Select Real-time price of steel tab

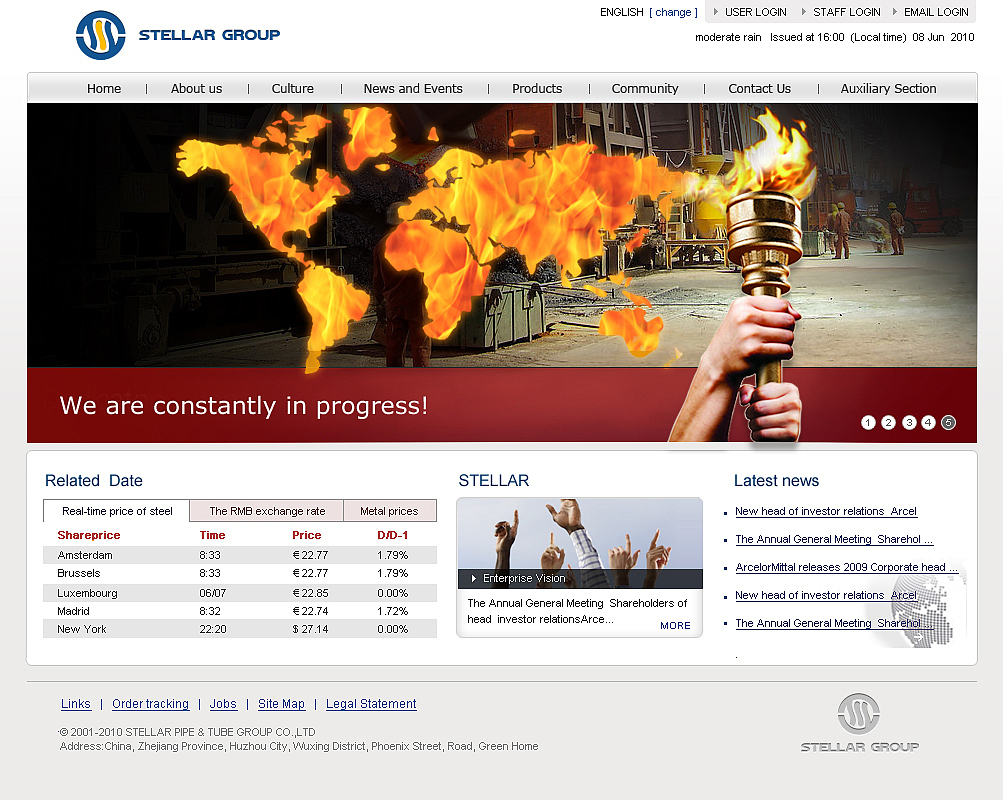[x=116, y=511]
